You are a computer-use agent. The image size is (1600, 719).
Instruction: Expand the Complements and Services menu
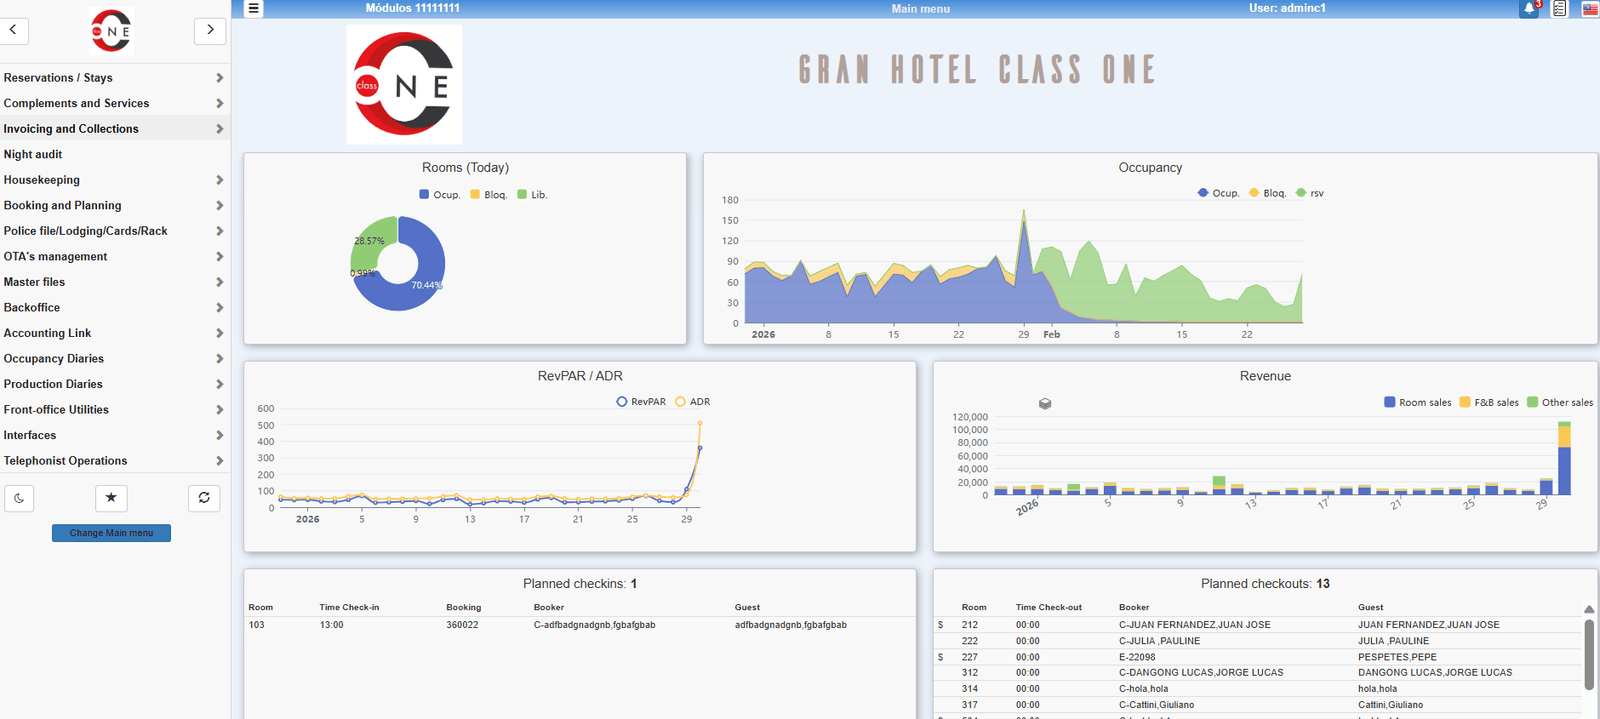pyautogui.click(x=115, y=103)
